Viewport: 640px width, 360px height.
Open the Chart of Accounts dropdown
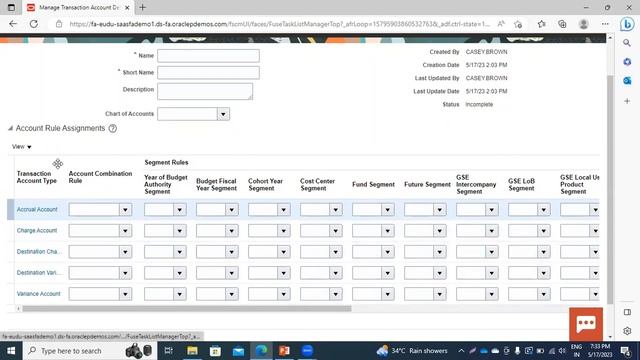click(223, 114)
